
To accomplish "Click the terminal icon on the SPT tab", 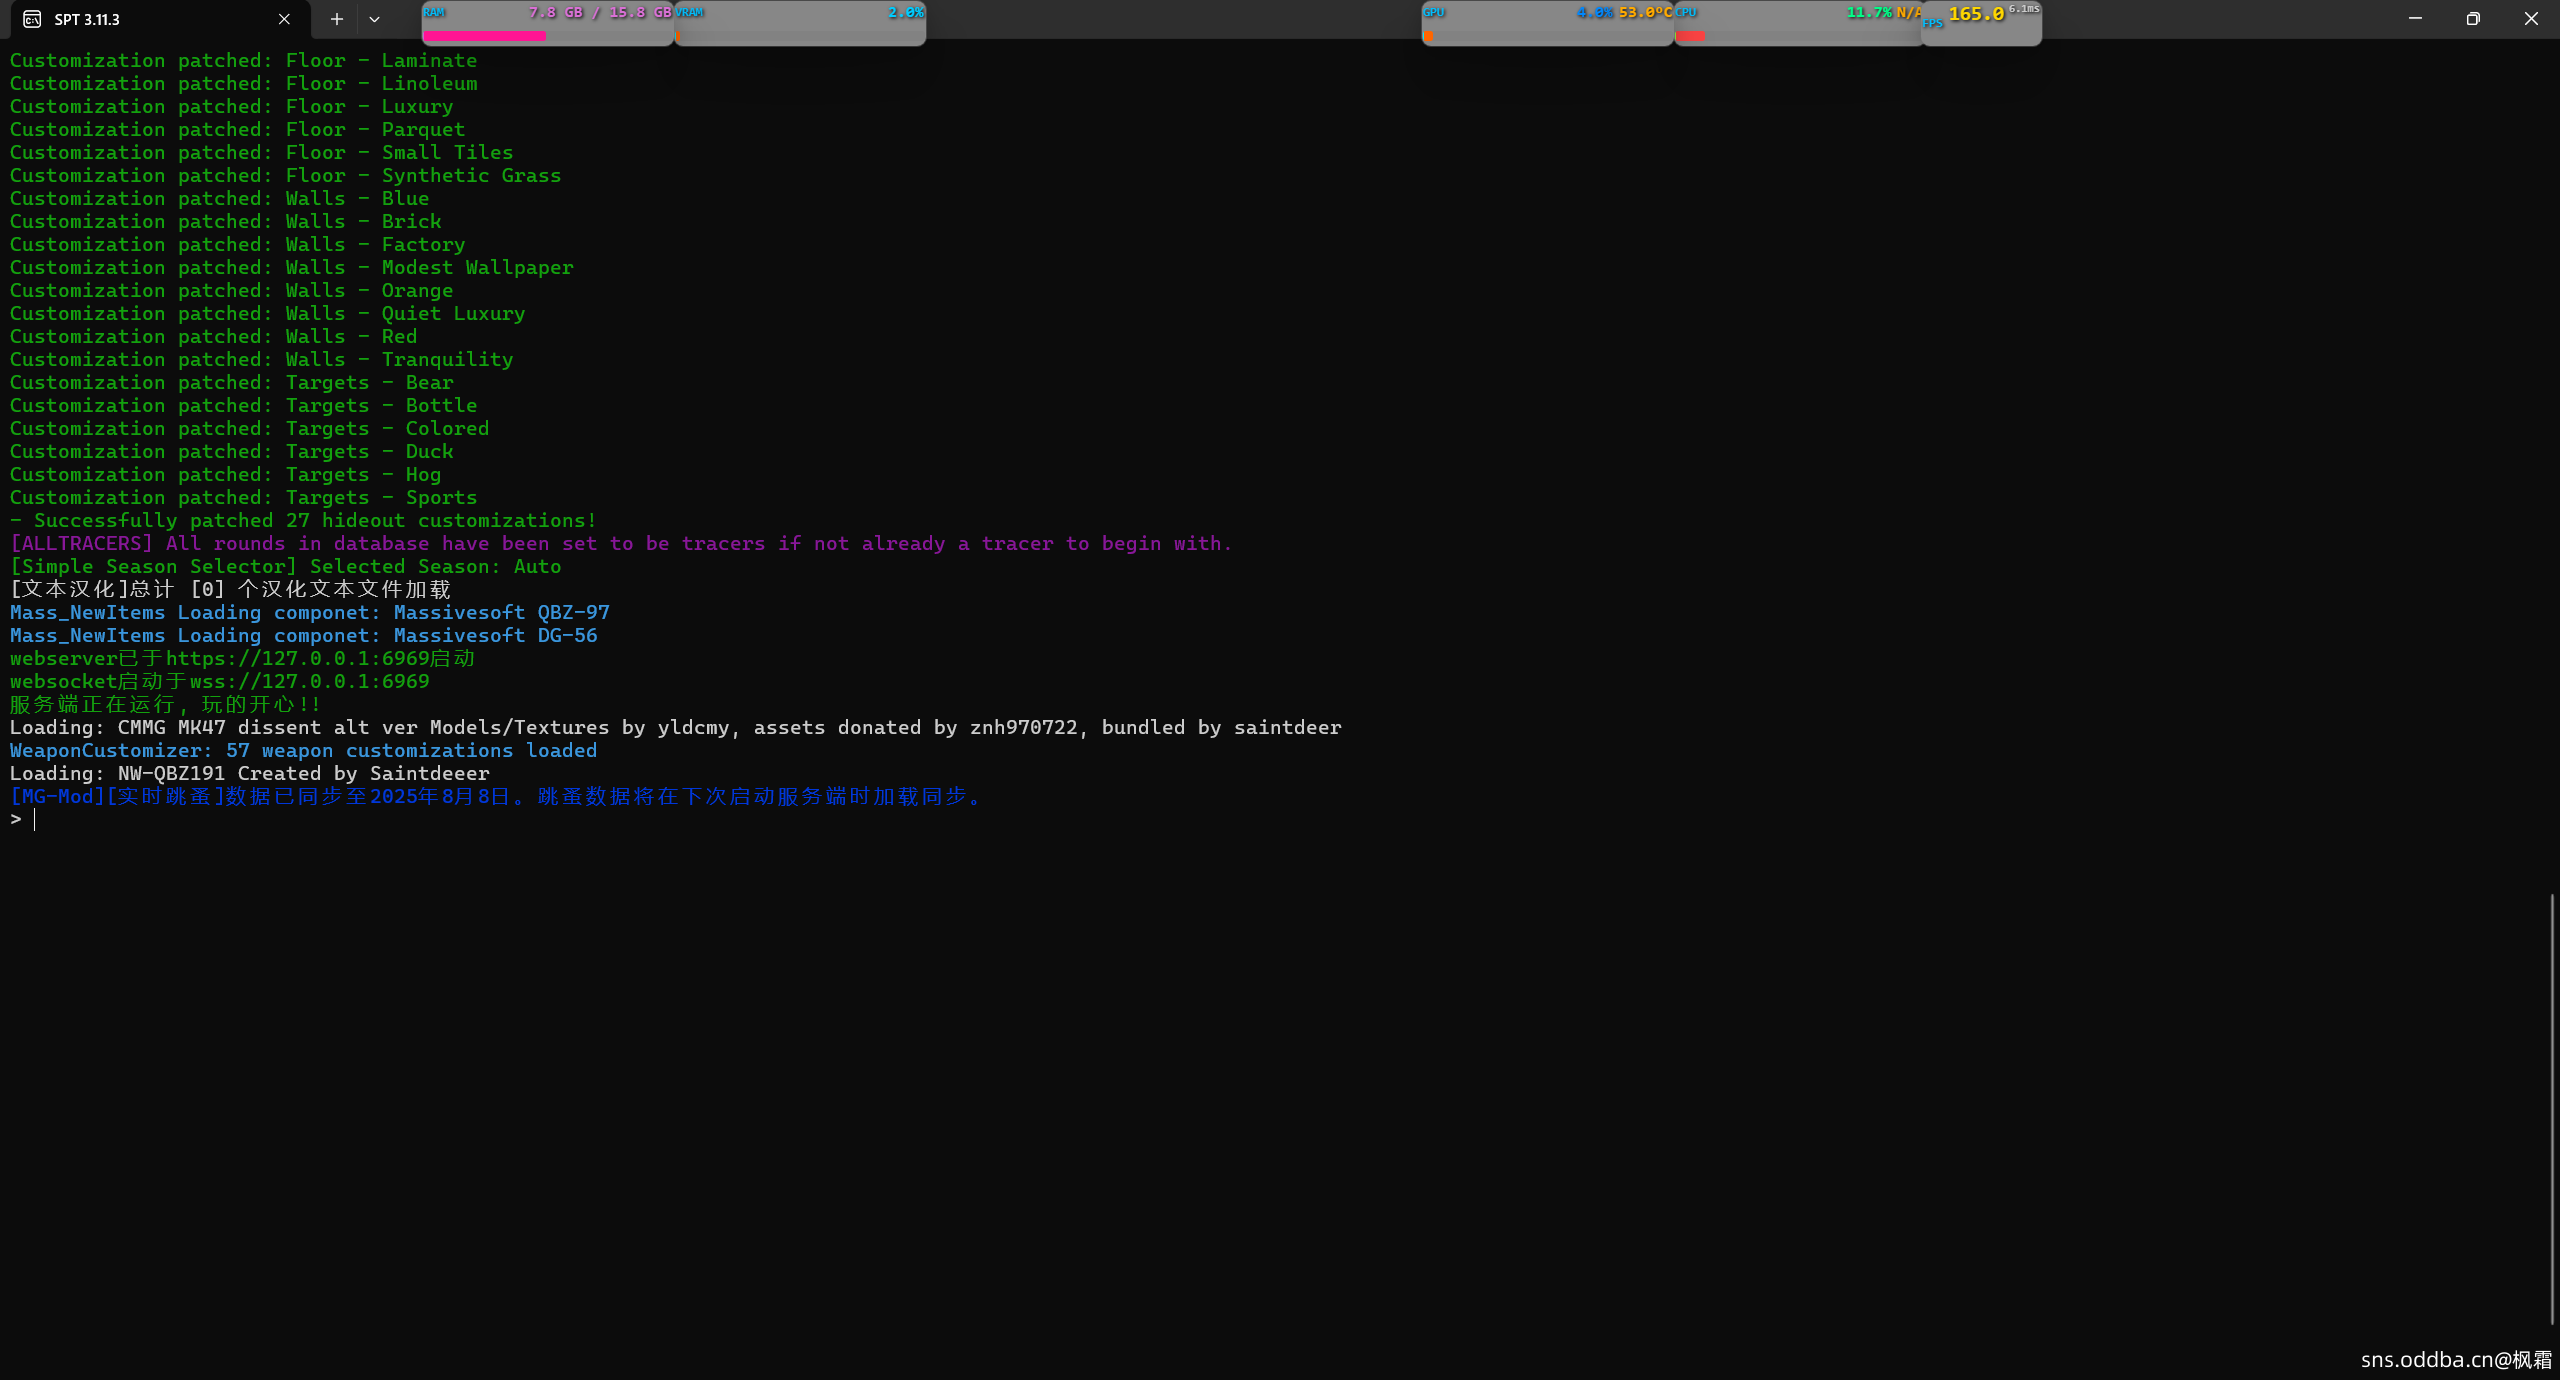I will (x=32, y=19).
